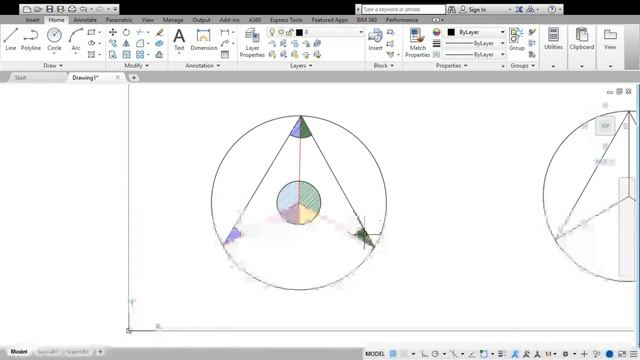Viewport: 640px width, 360px height.
Task: Click the black layer color swatch in Layers panel
Action: coord(299,32)
